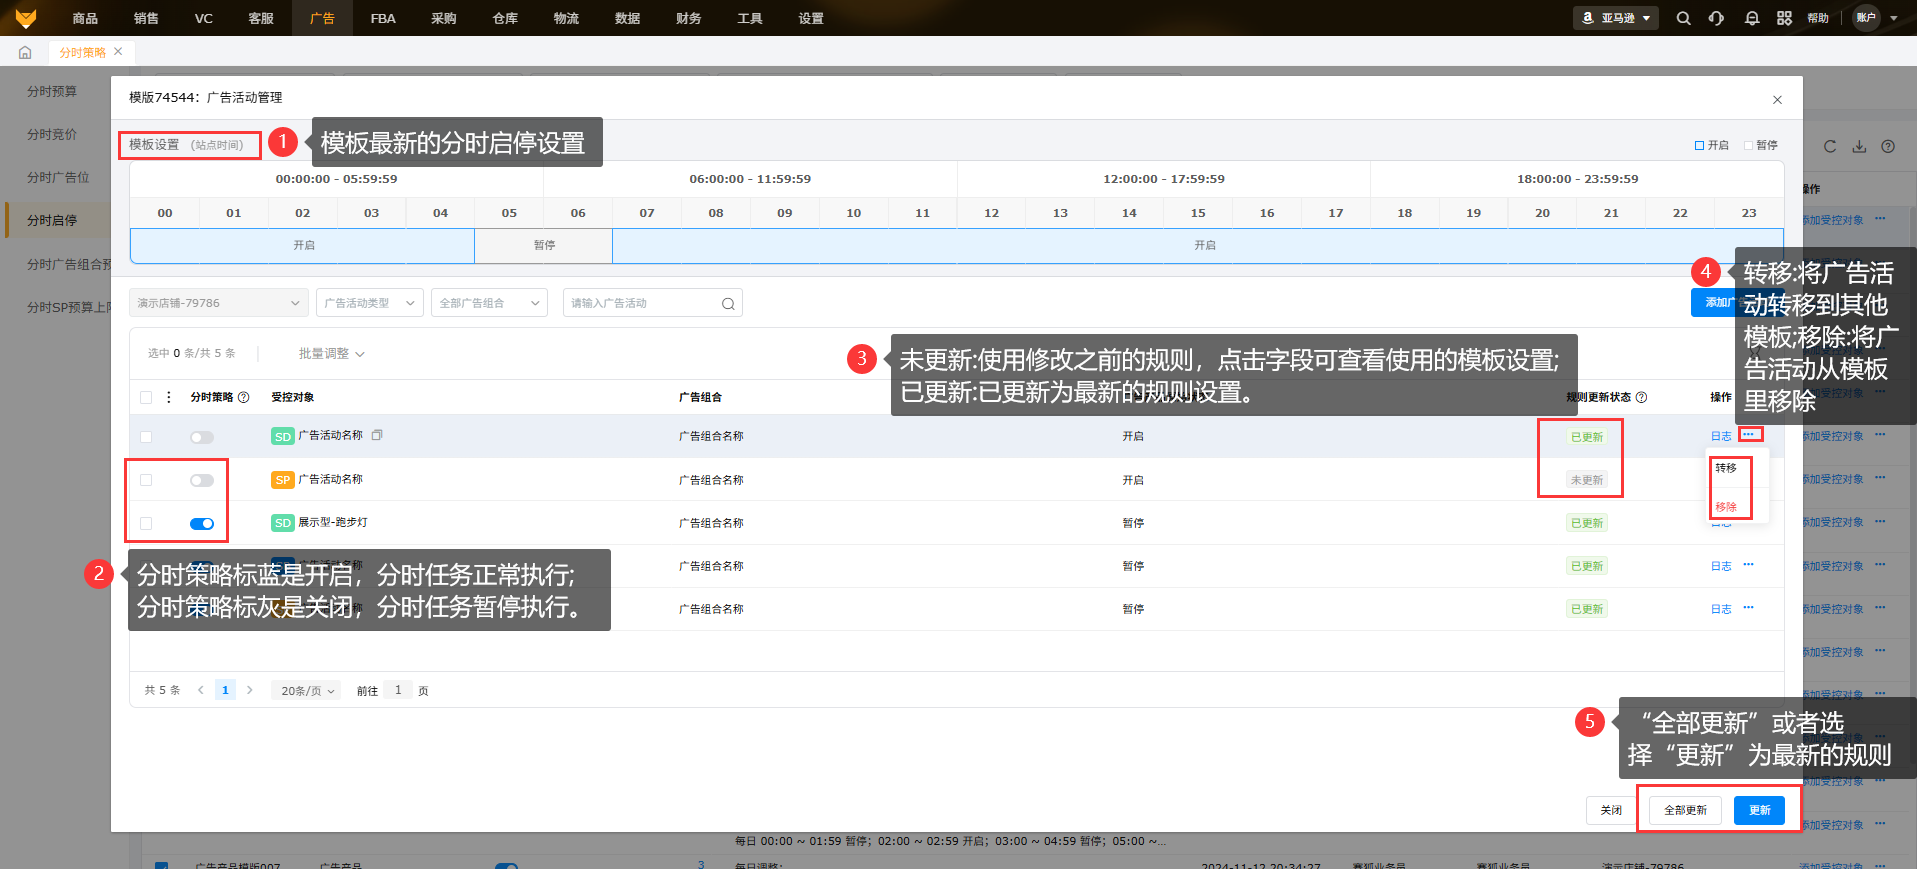The height and width of the screenshot is (869, 1917).
Task: Expand the 20条/页 page size selector
Action: (x=305, y=690)
